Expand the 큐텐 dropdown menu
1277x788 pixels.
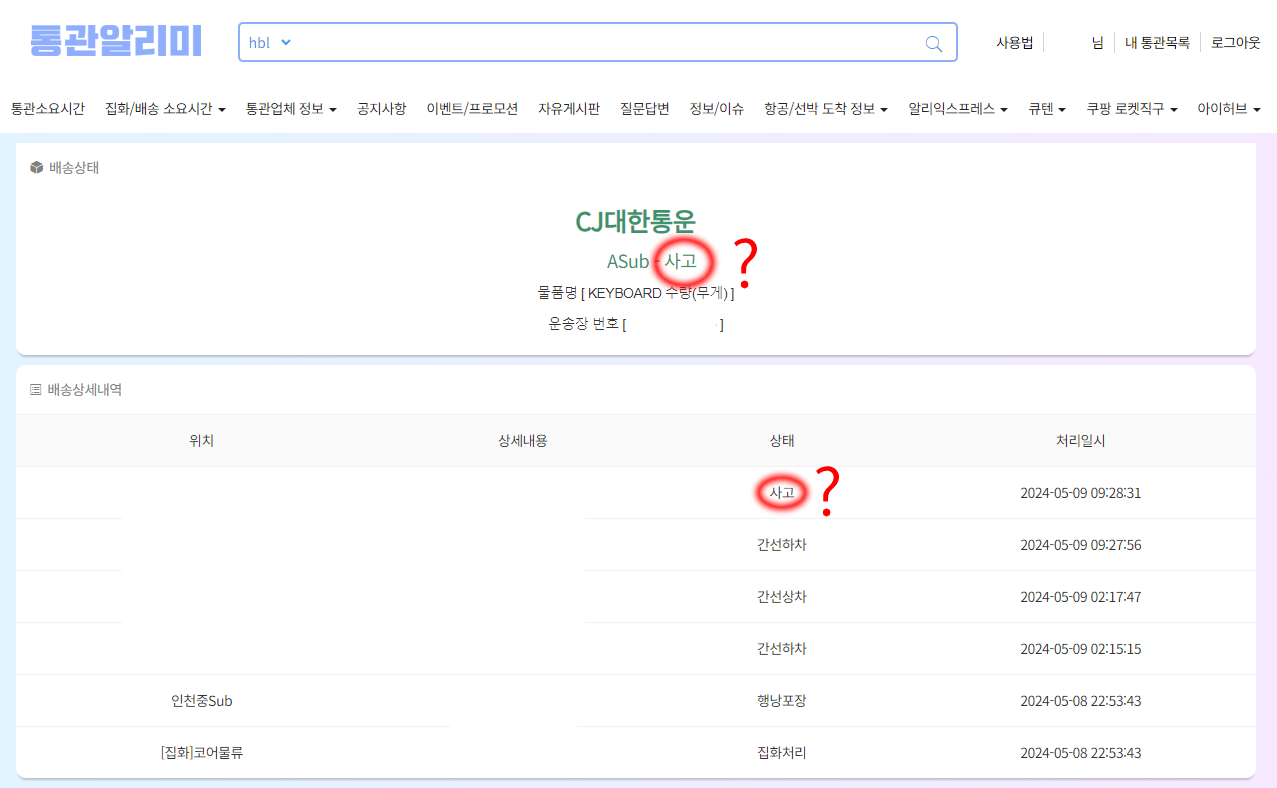1047,108
